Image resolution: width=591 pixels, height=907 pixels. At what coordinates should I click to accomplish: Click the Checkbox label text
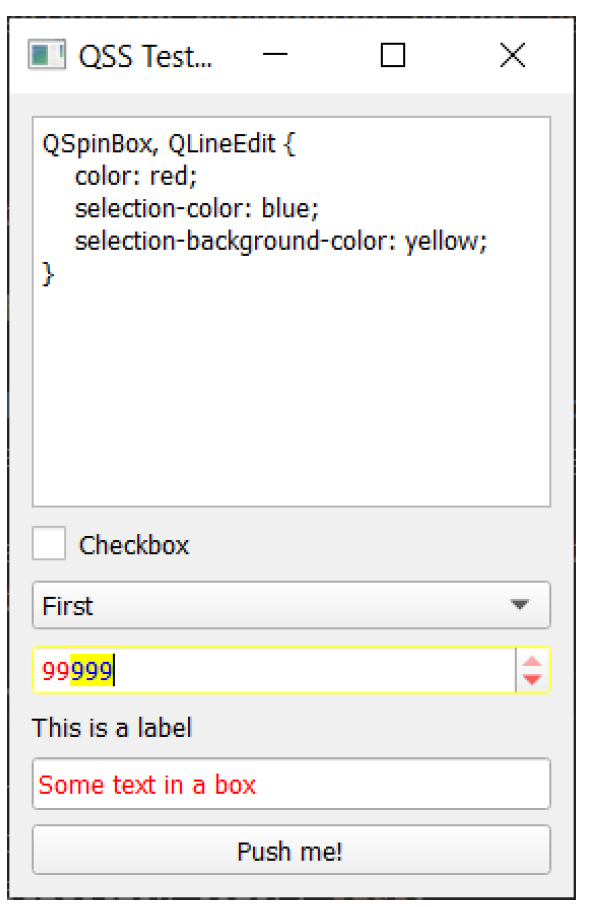[x=134, y=545]
